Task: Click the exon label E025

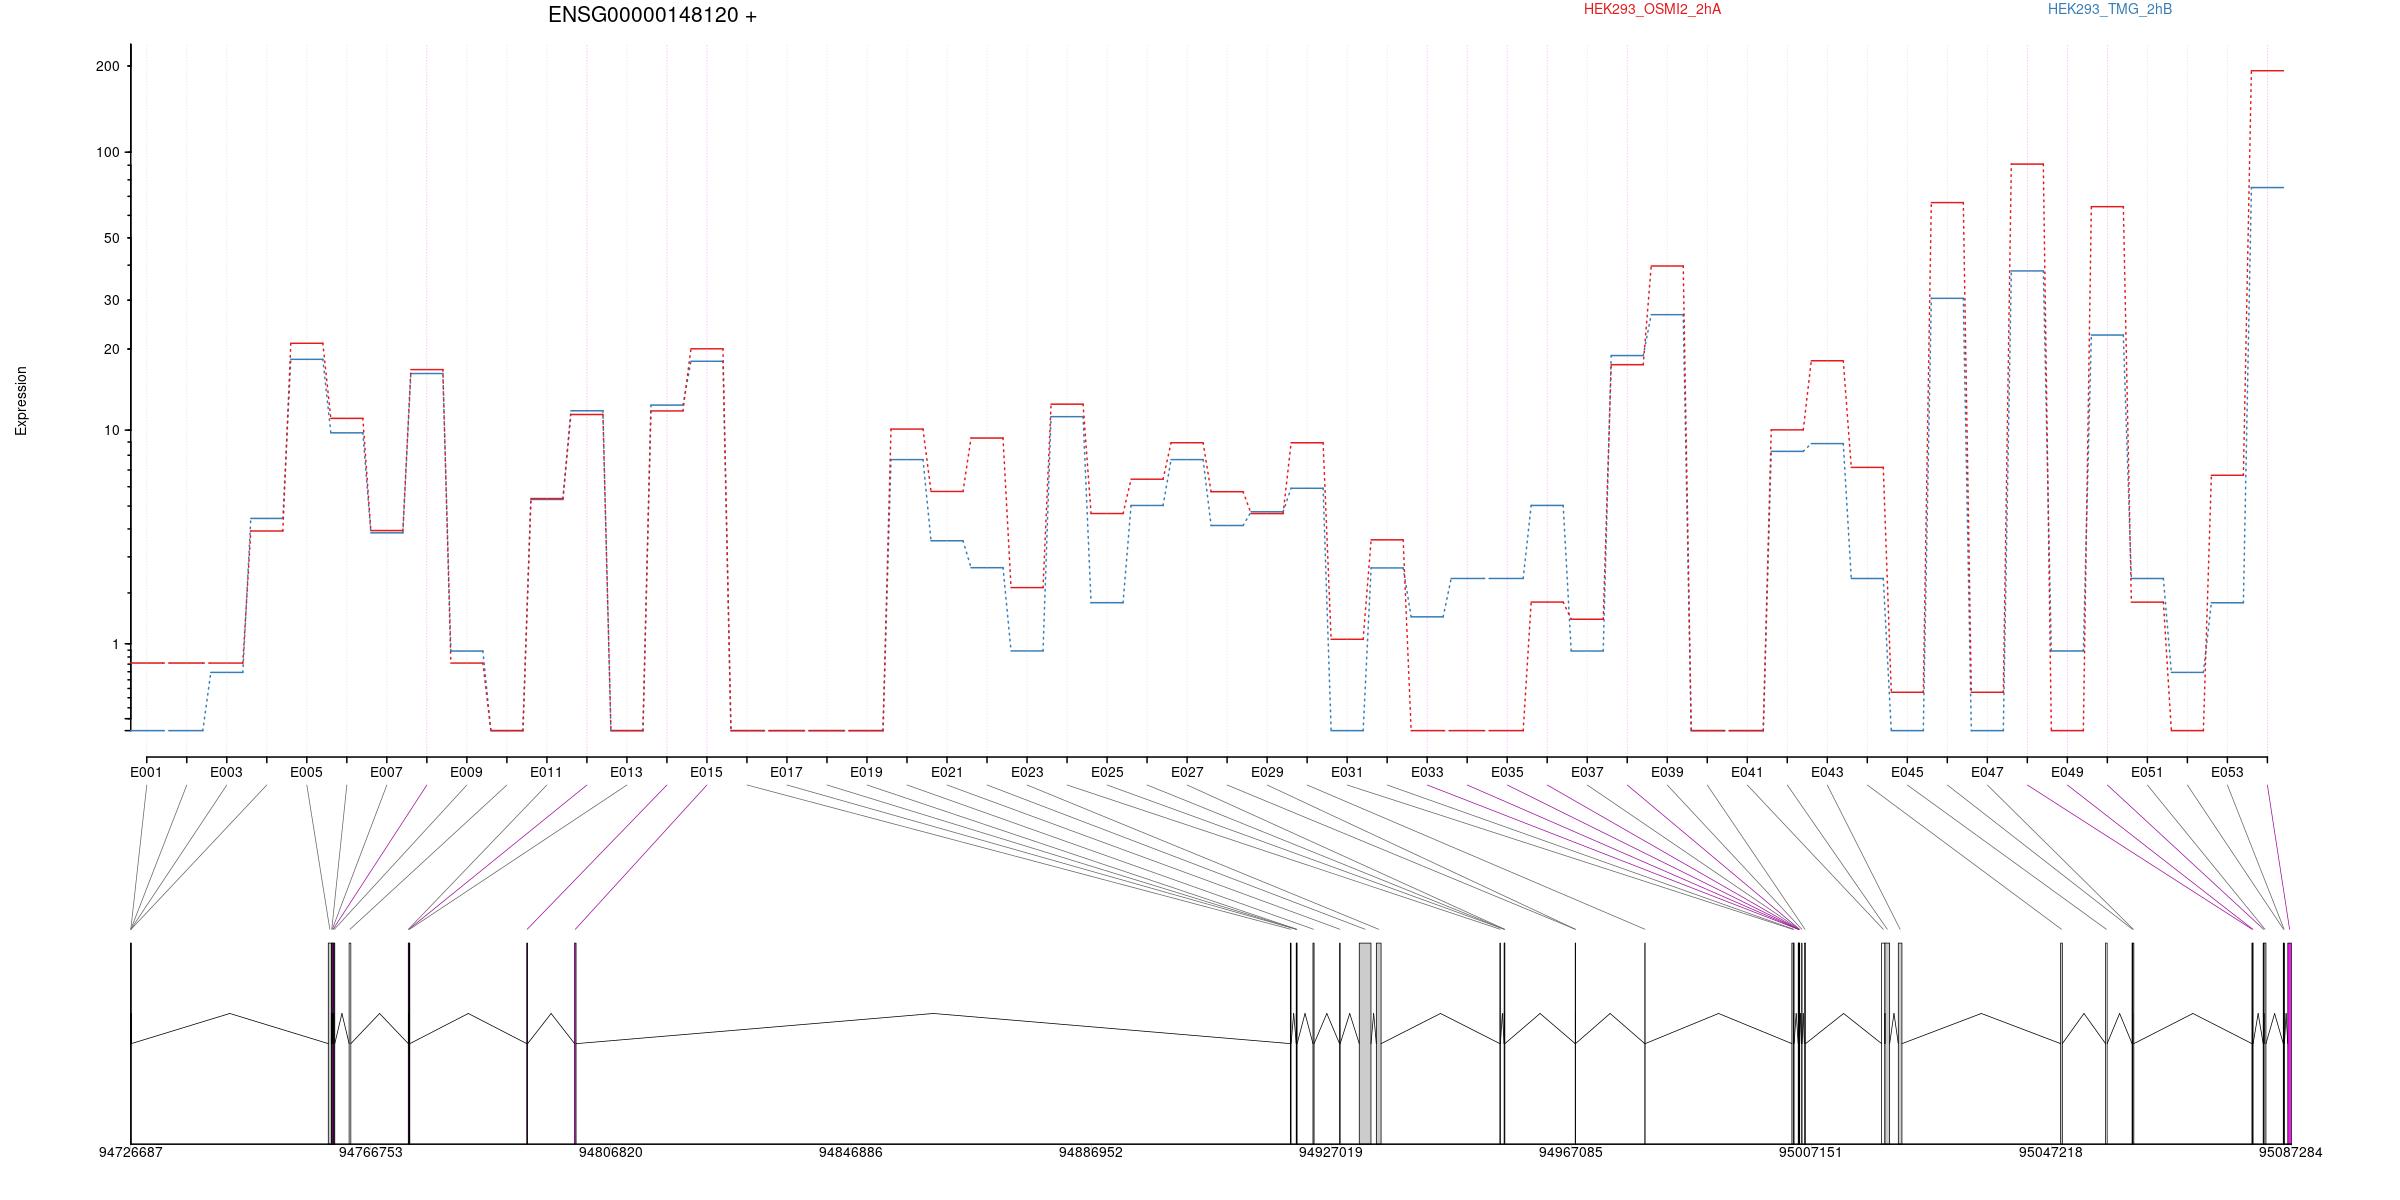Action: 1107,772
